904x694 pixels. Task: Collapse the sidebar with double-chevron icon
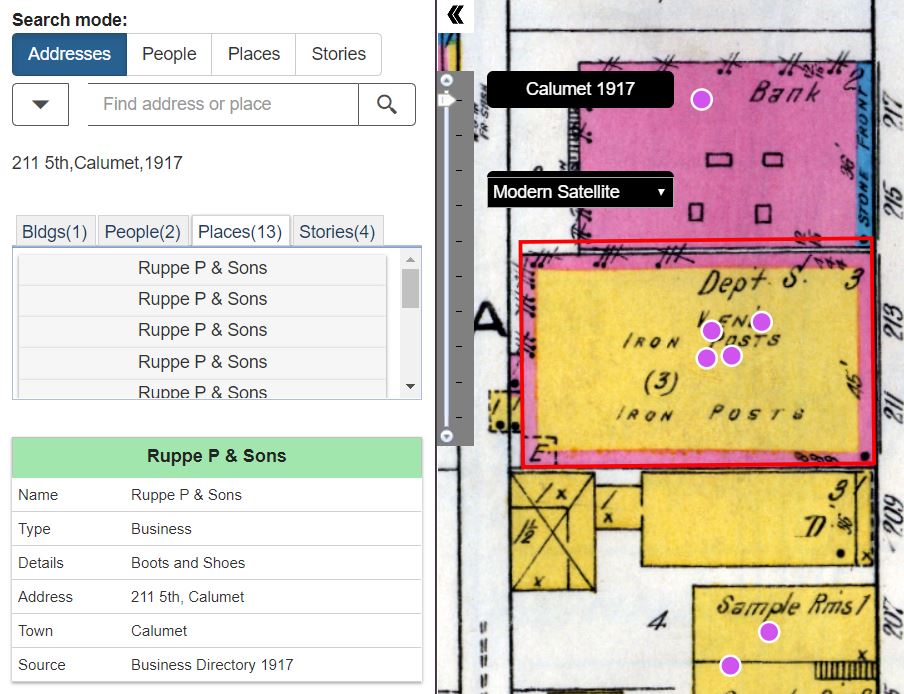point(455,15)
